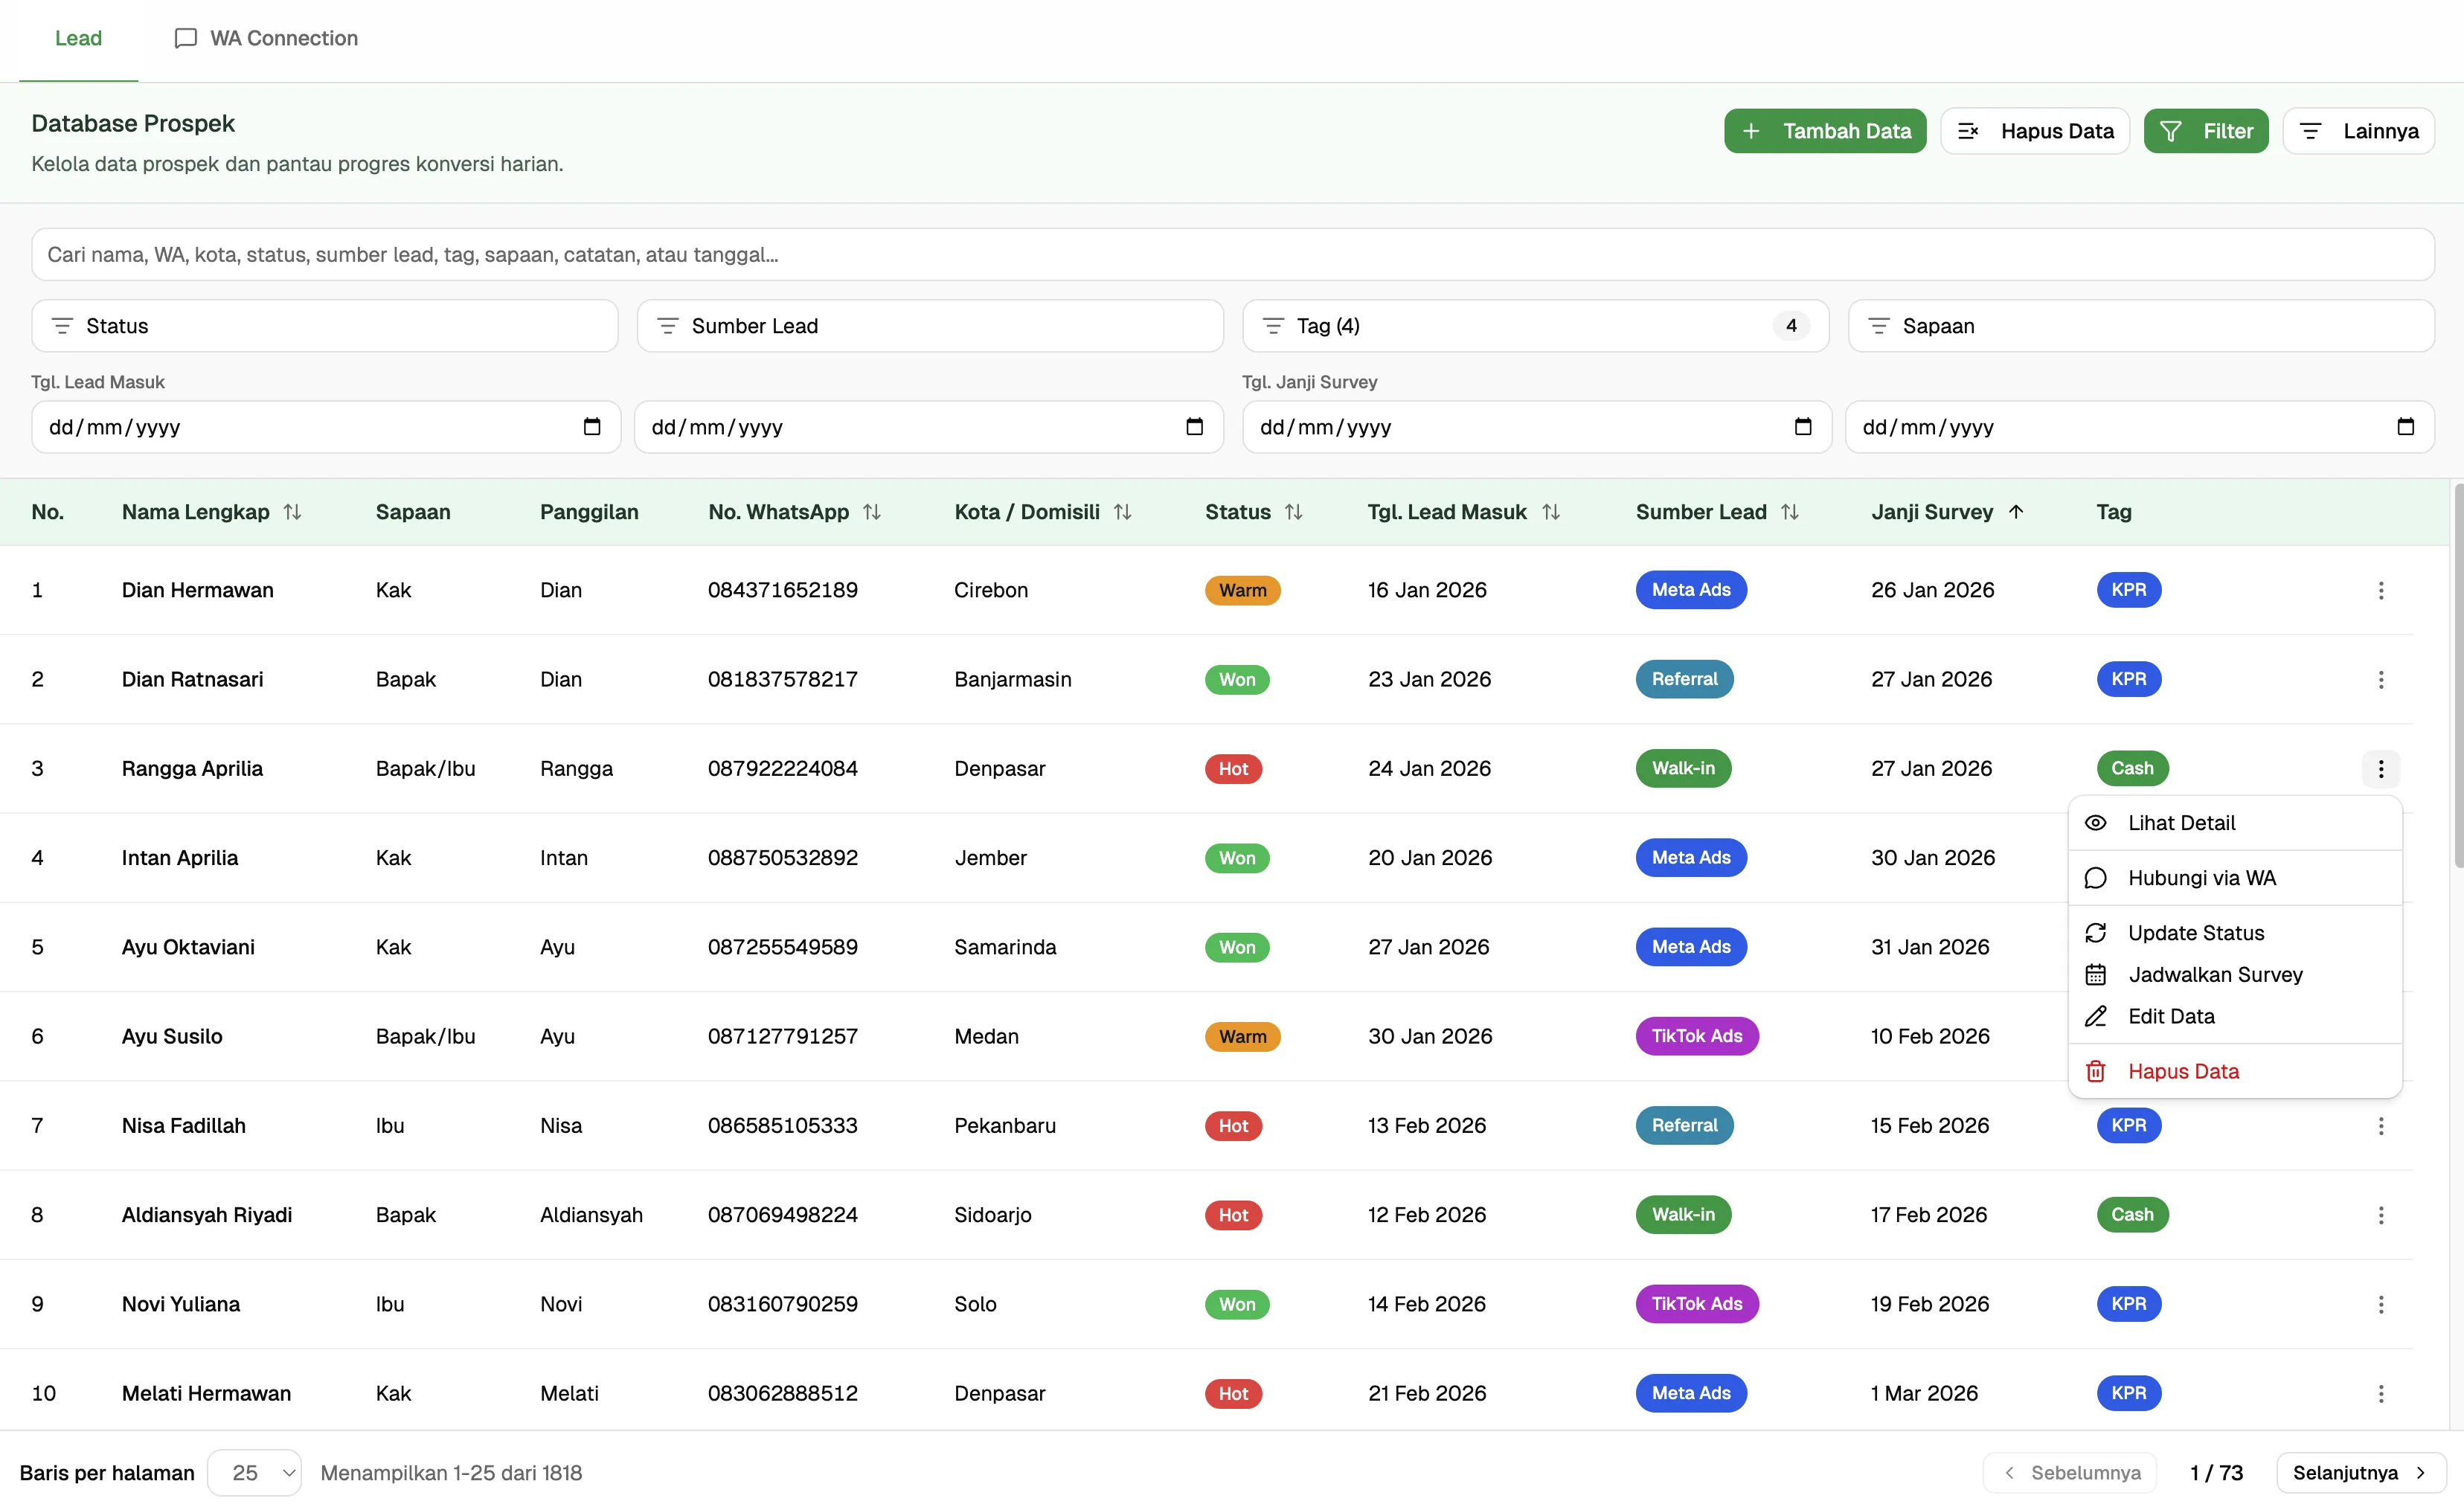This screenshot has width=2464, height=1510.
Task: Click the vertical table scrollbar
Action: coord(2457,676)
